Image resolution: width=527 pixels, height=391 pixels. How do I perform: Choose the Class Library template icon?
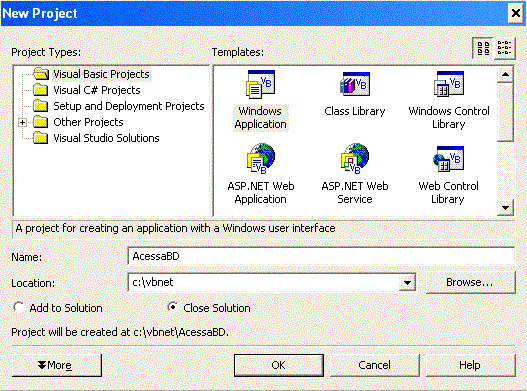click(355, 84)
